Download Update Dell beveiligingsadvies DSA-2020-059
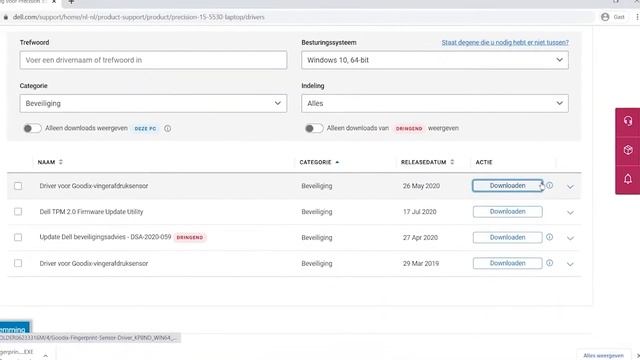640x360 pixels. 507,237
